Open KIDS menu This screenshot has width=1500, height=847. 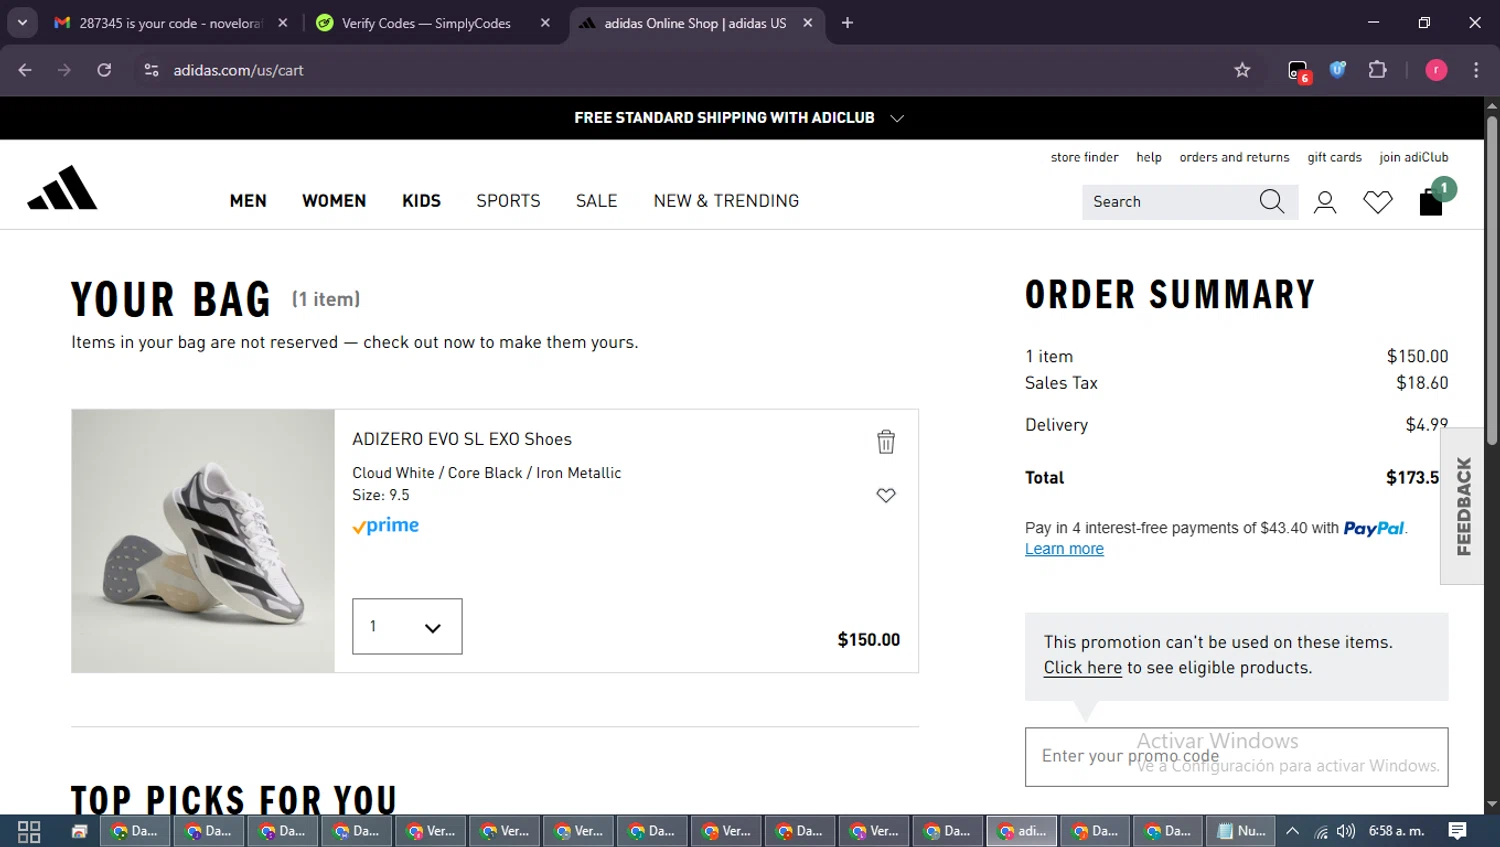pos(421,201)
